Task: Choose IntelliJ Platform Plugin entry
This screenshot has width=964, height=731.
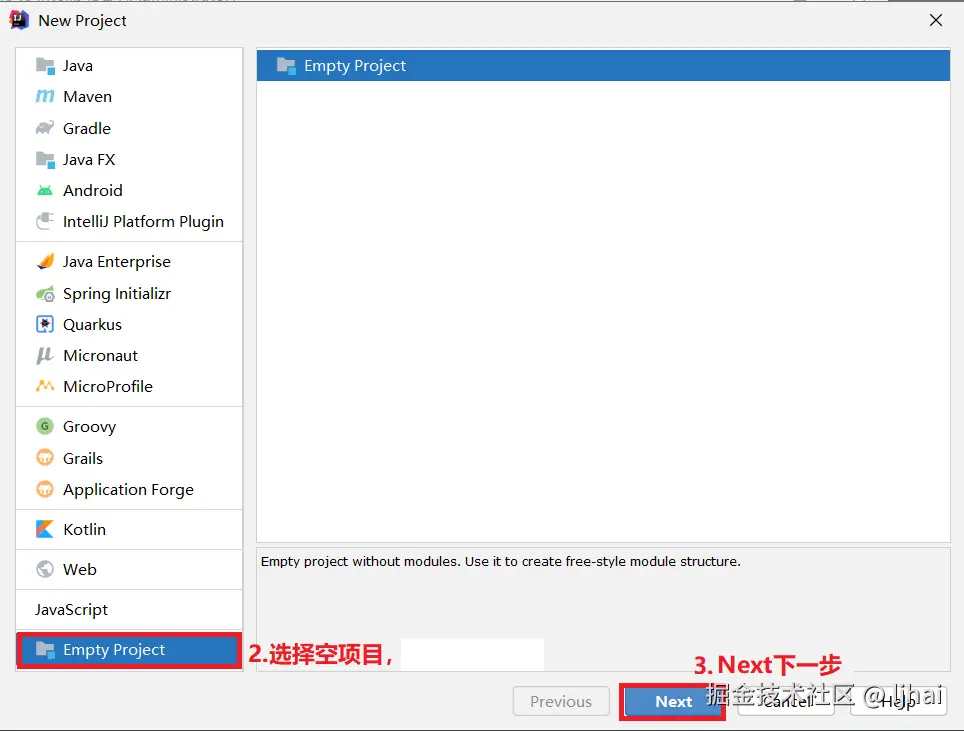Action: pos(129,221)
